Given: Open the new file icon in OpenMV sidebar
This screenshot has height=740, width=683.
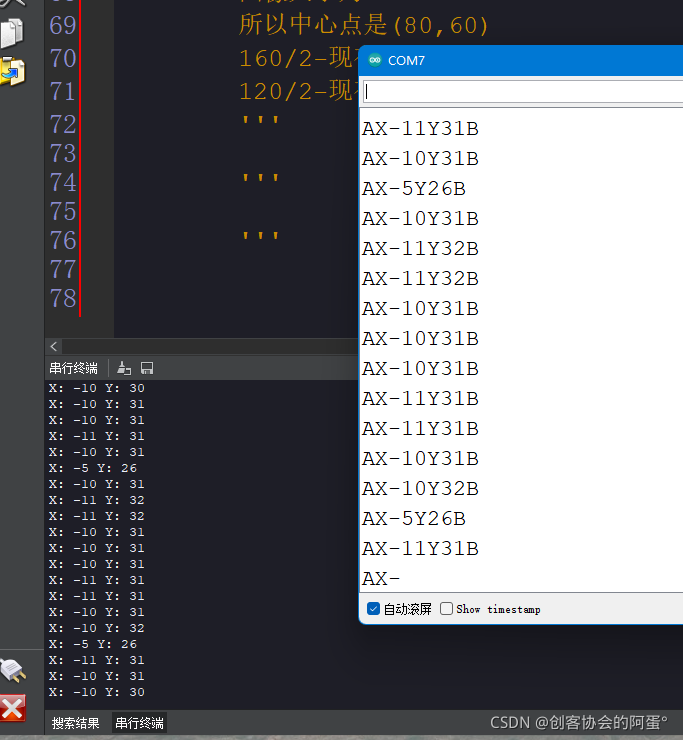Looking at the screenshot, I should [x=12, y=33].
